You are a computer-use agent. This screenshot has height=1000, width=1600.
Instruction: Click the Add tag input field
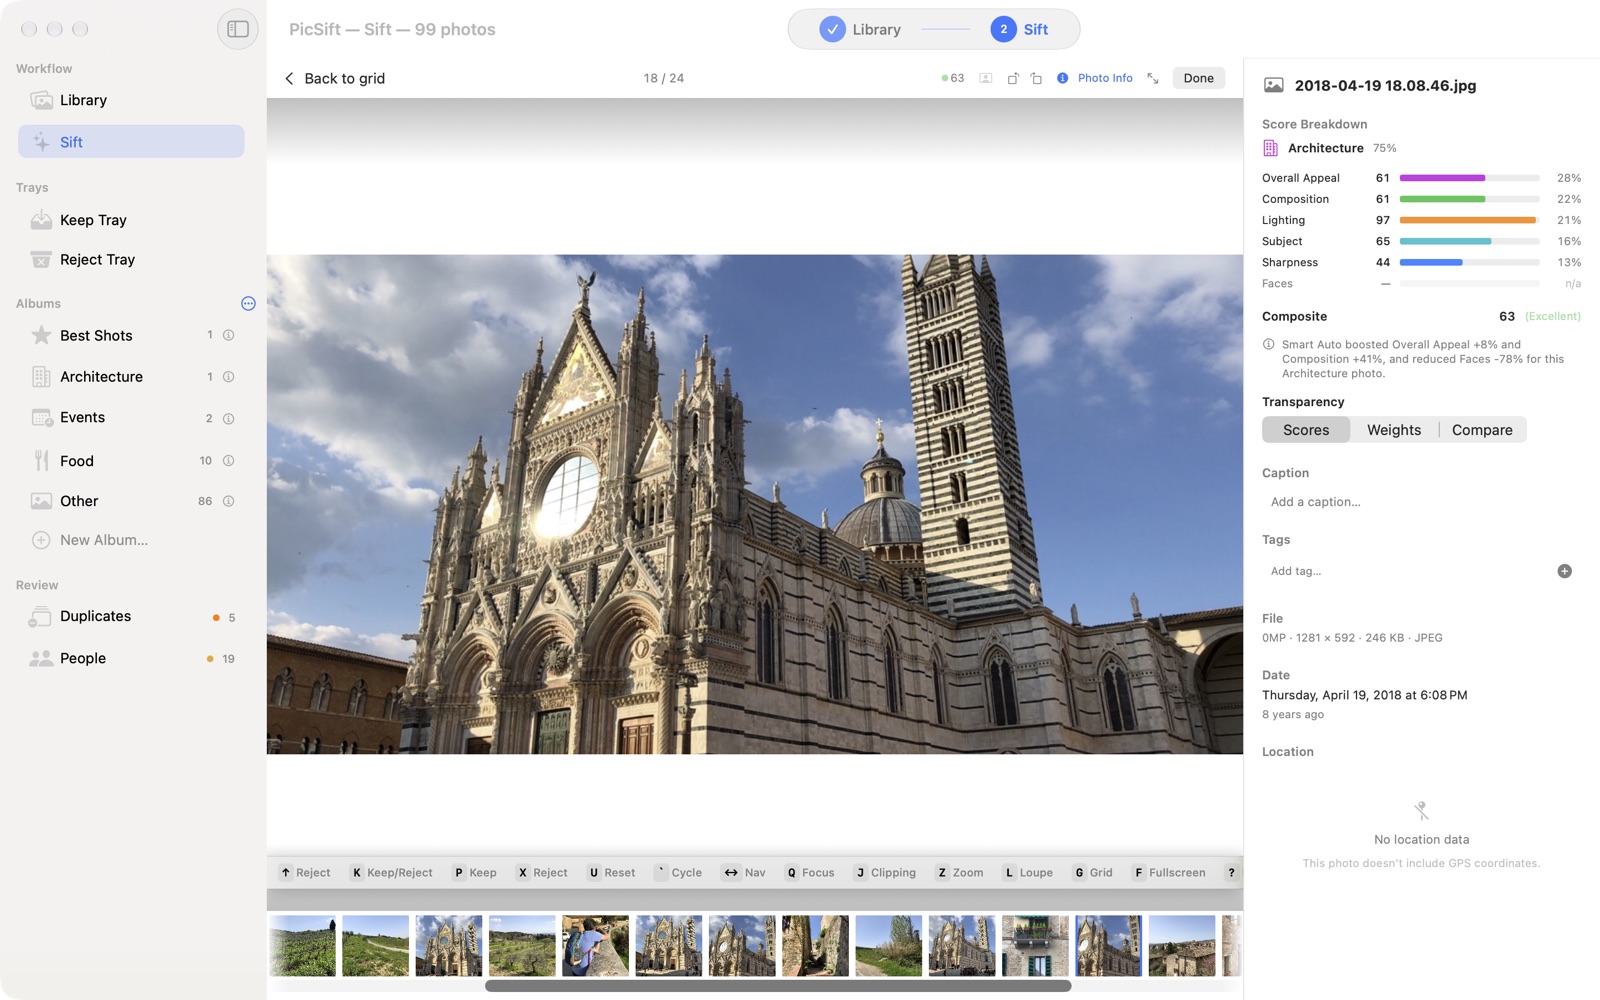(x=1405, y=571)
